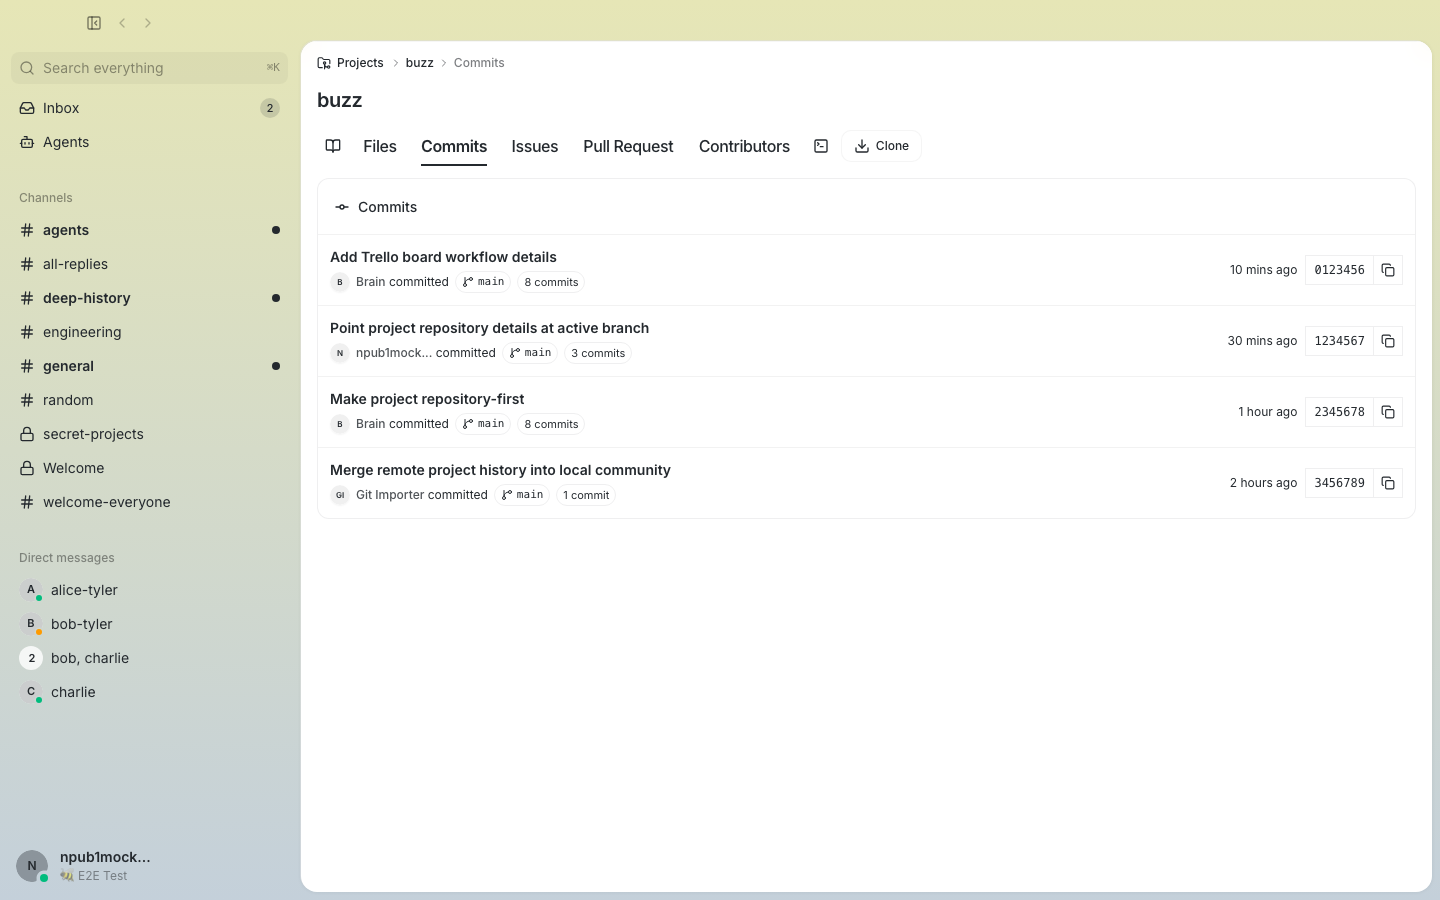Click the Search everything field

pos(149,68)
